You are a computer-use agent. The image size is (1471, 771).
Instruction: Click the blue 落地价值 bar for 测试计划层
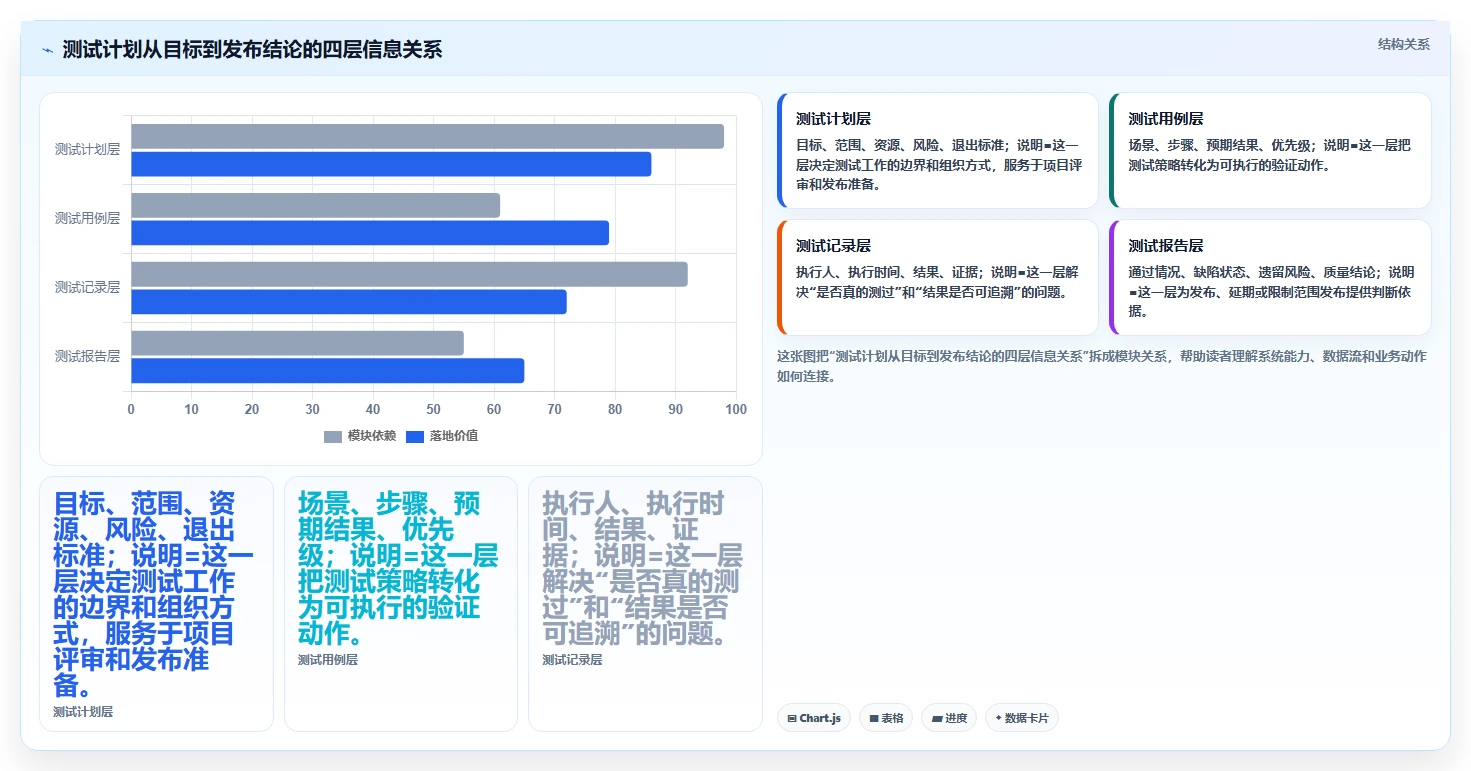(x=391, y=164)
